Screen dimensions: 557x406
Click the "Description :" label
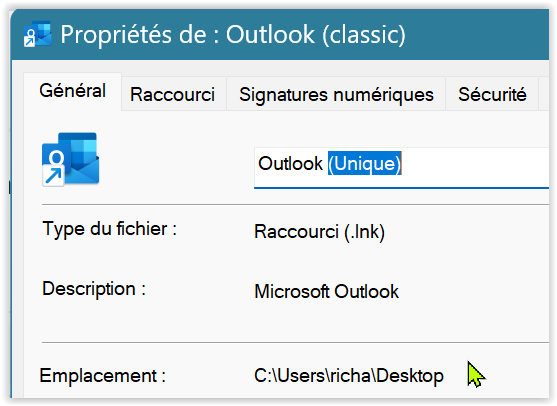[94, 289]
